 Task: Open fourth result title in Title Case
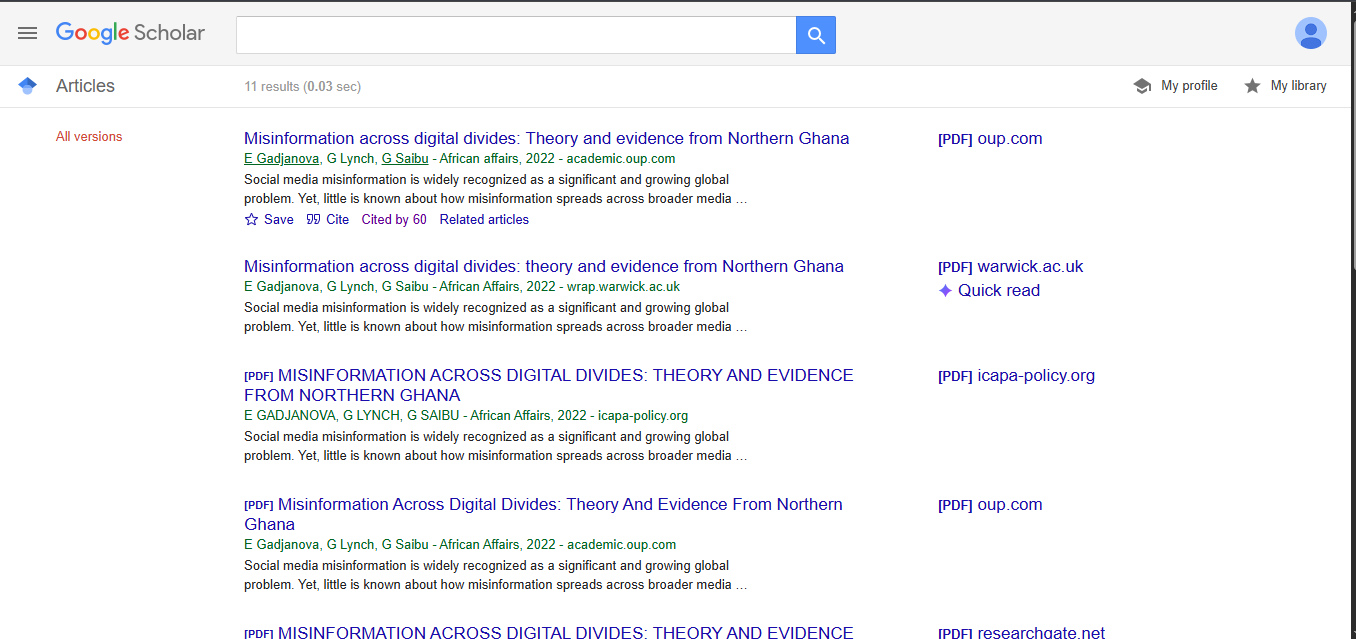pyautogui.click(x=544, y=514)
